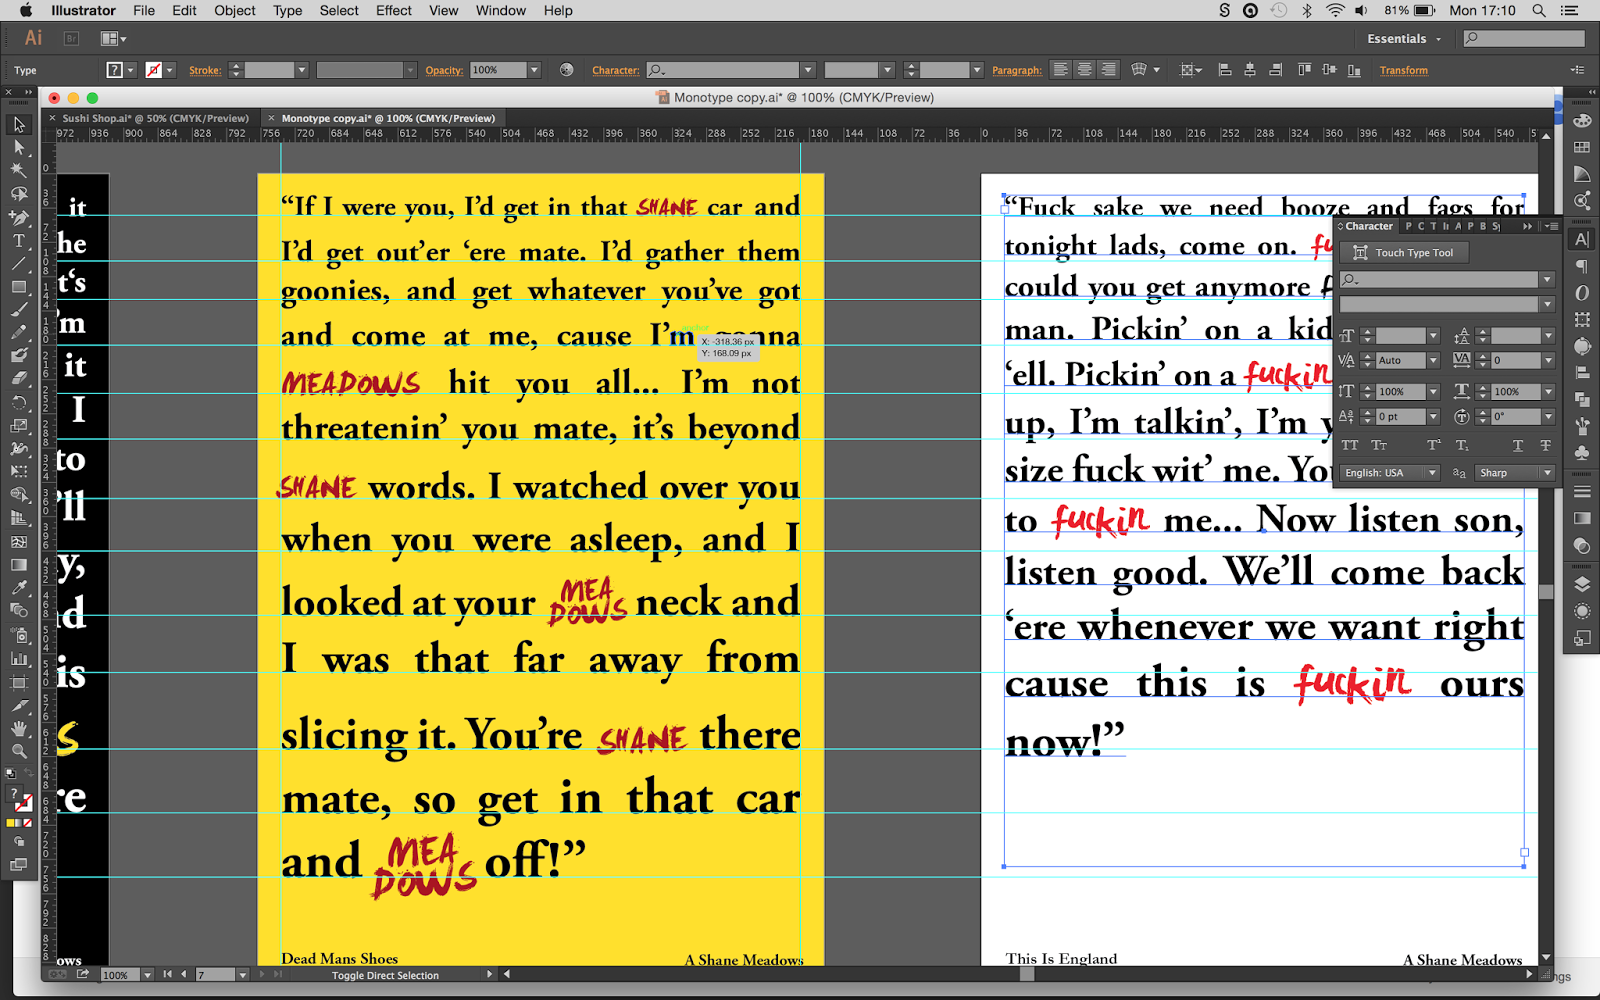Click the Paragraph link in control bar
Image resolution: width=1600 pixels, height=1000 pixels.
click(1017, 70)
